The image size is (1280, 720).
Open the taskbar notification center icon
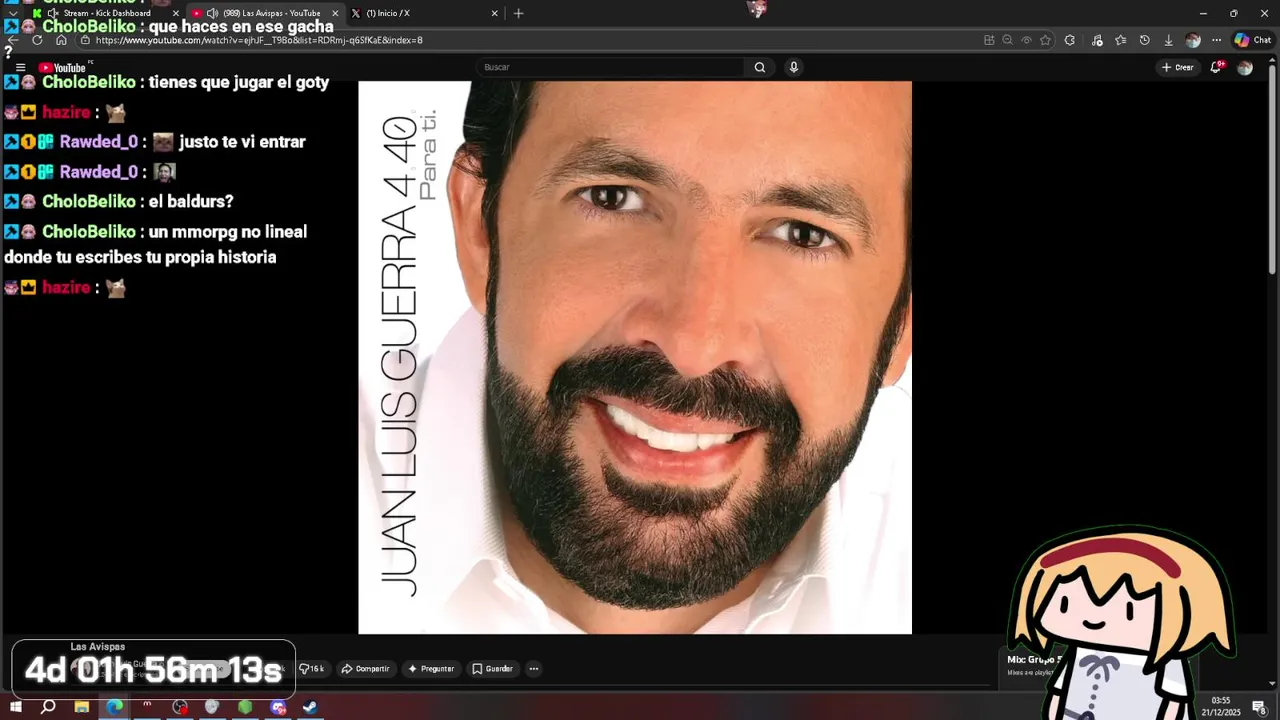[1258, 707]
